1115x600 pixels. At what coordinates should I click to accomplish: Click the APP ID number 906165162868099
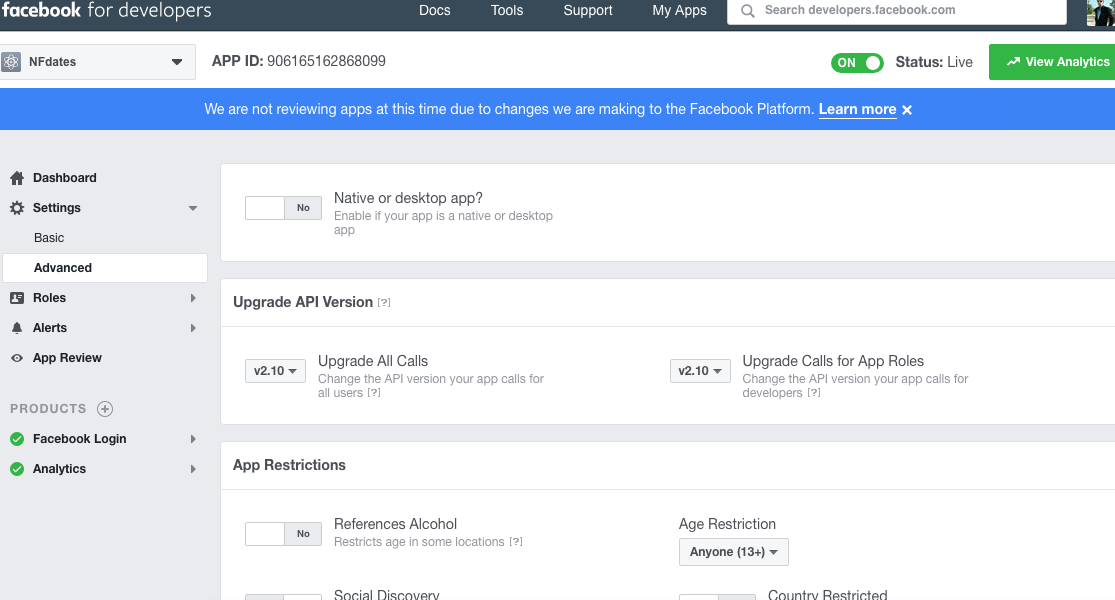coord(326,62)
